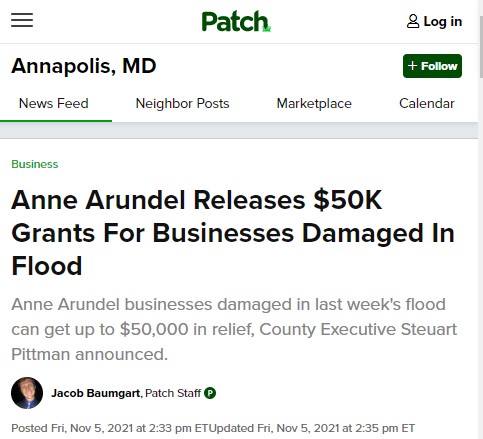Open the Business category link
Image resolution: width=483 pixels, height=439 pixels.
pyautogui.click(x=35, y=164)
